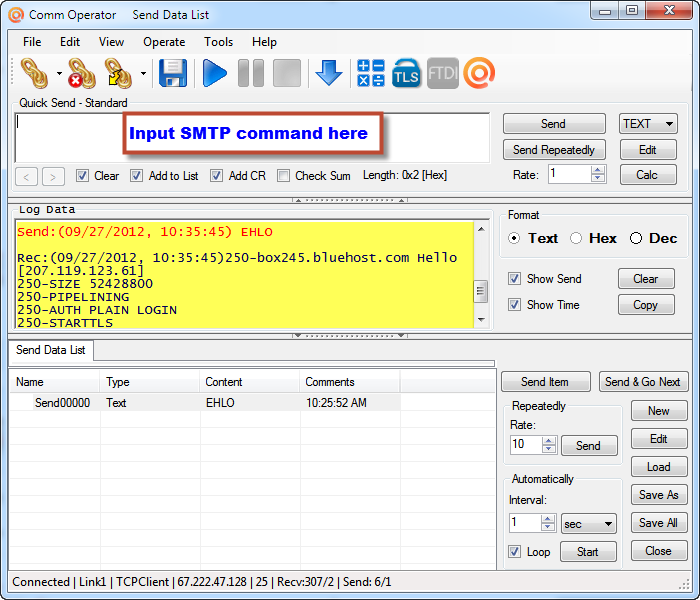This screenshot has height=600, width=700.
Task: Click Send Item button
Action: [546, 382]
